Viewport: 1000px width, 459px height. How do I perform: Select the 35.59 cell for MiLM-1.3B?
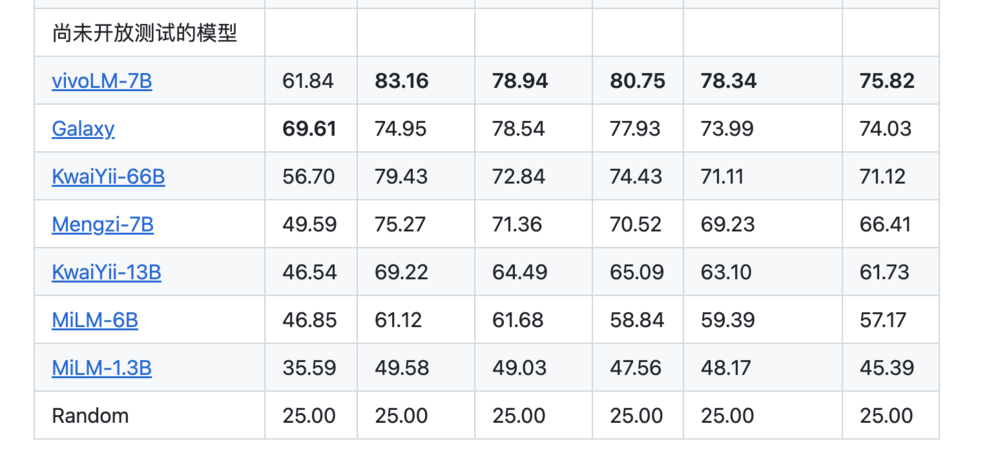(309, 368)
